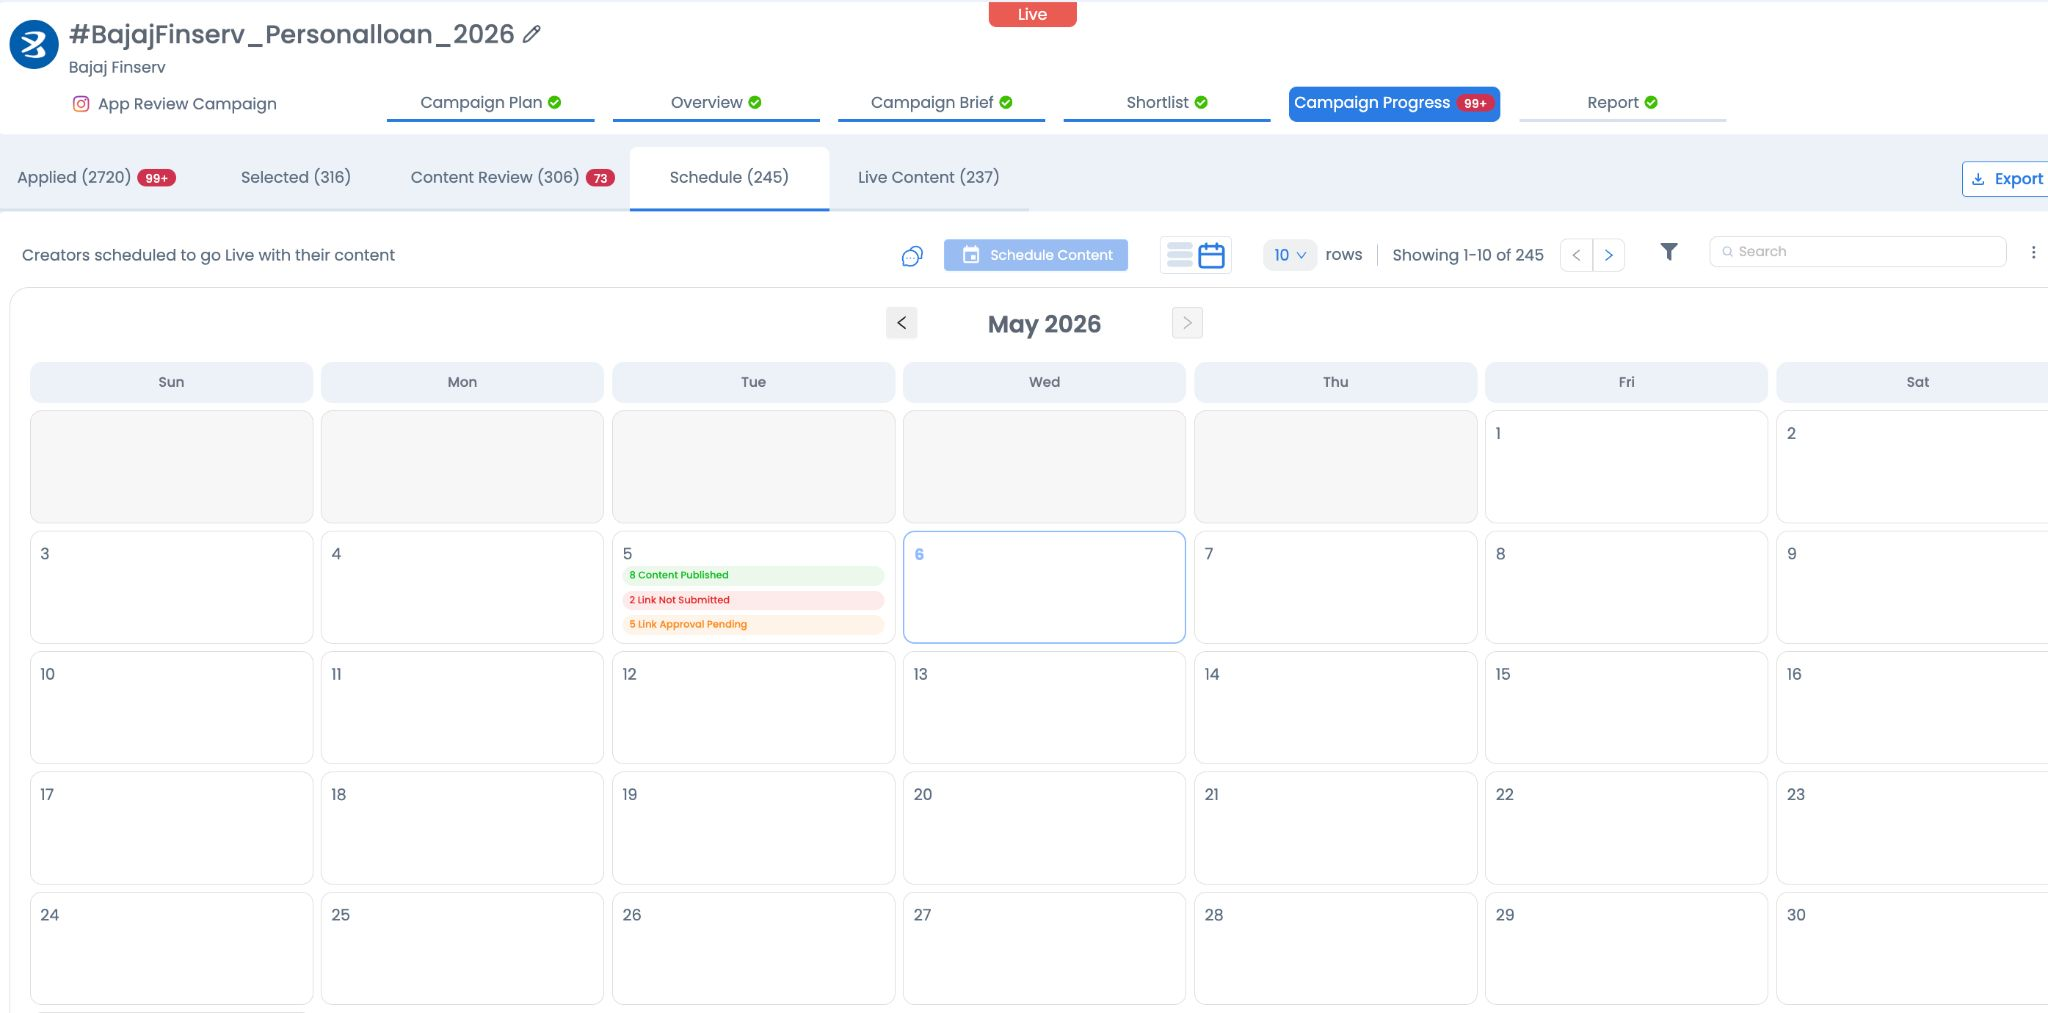Switch to the Live Content (237) tab

point(928,178)
